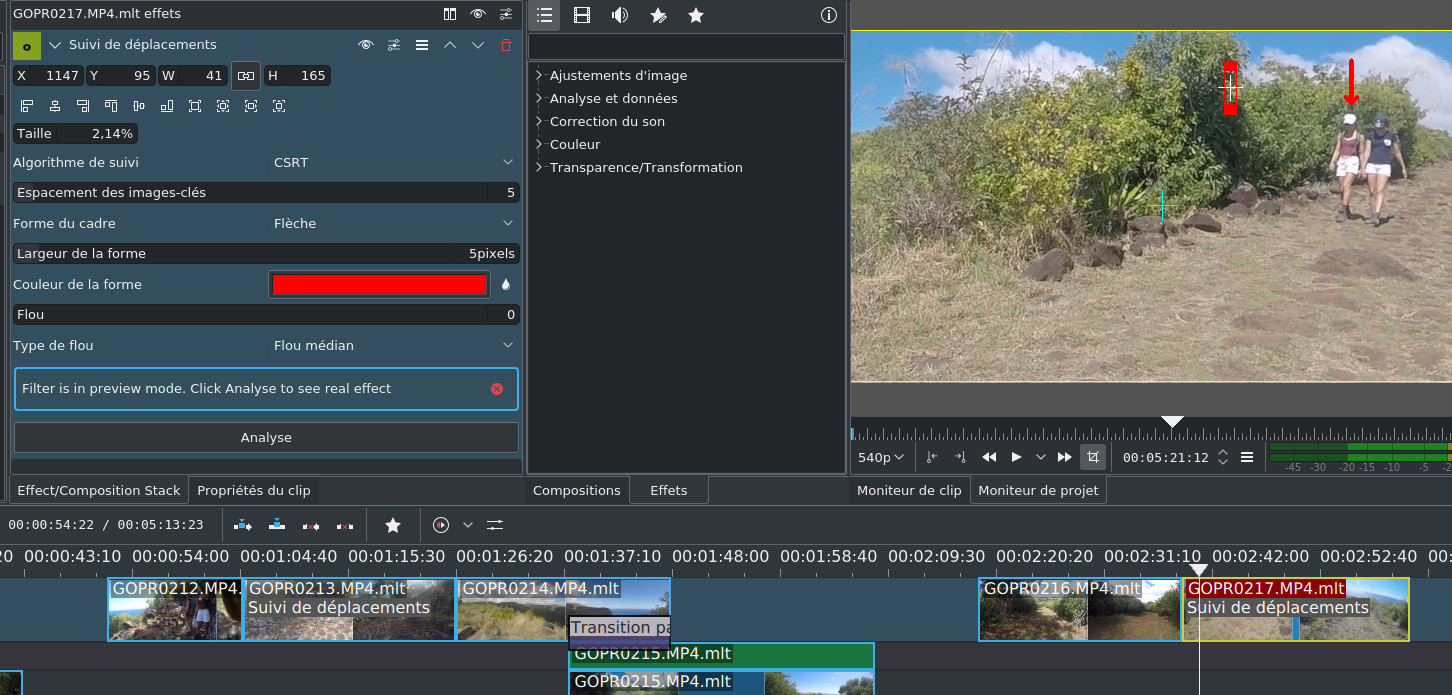Toggle width-height aspect ratio lock
The height and width of the screenshot is (695, 1452).
click(246, 76)
